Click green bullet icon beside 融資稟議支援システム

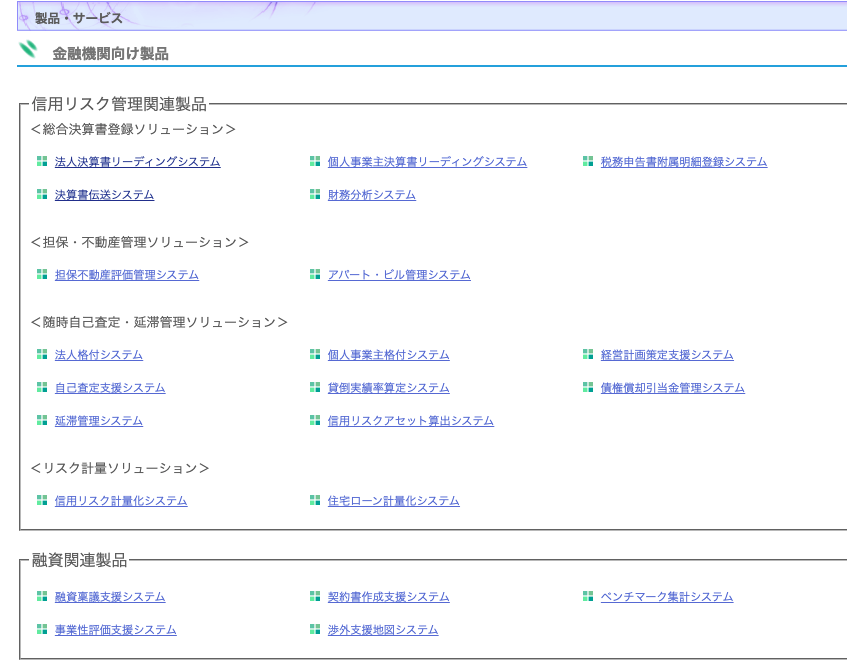(x=42, y=596)
